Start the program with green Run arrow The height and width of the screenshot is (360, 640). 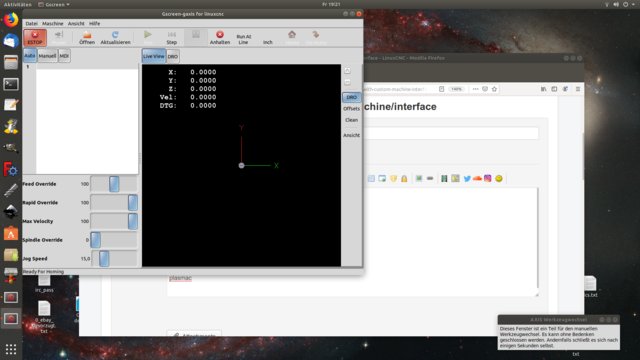(148, 38)
